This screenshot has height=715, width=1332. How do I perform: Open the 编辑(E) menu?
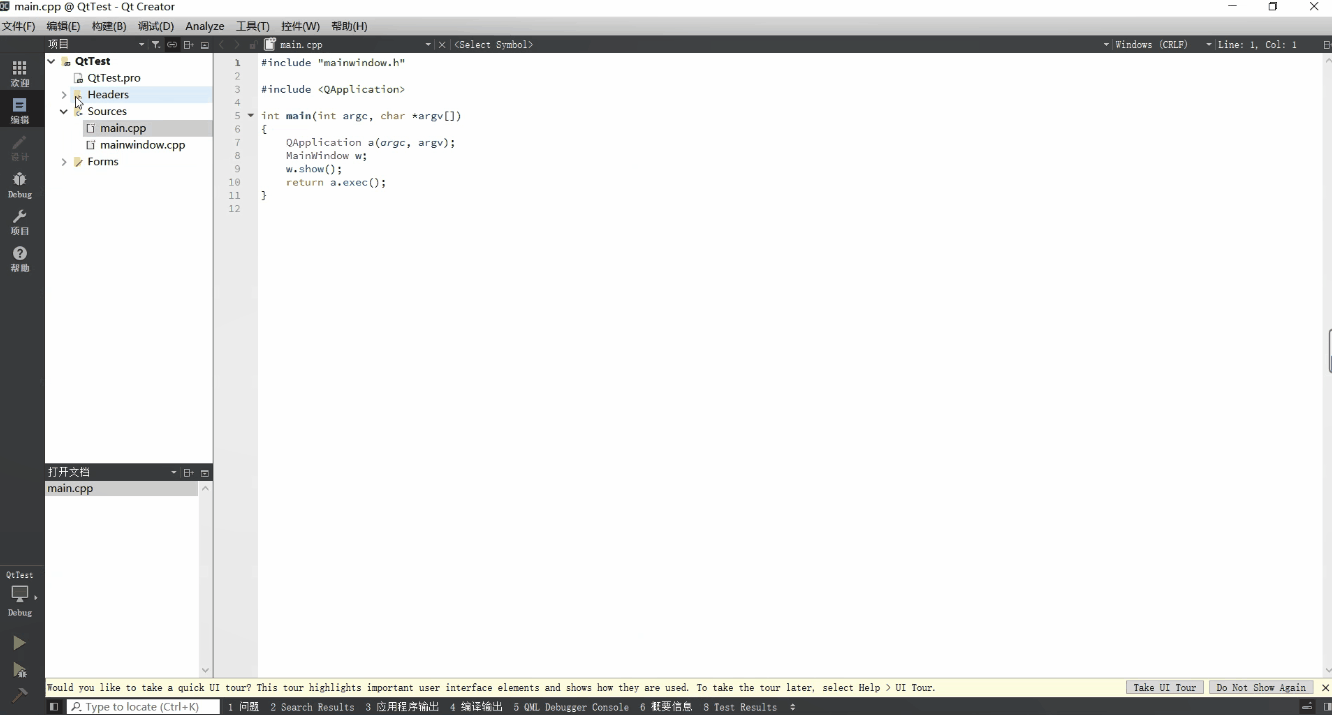coord(63,26)
